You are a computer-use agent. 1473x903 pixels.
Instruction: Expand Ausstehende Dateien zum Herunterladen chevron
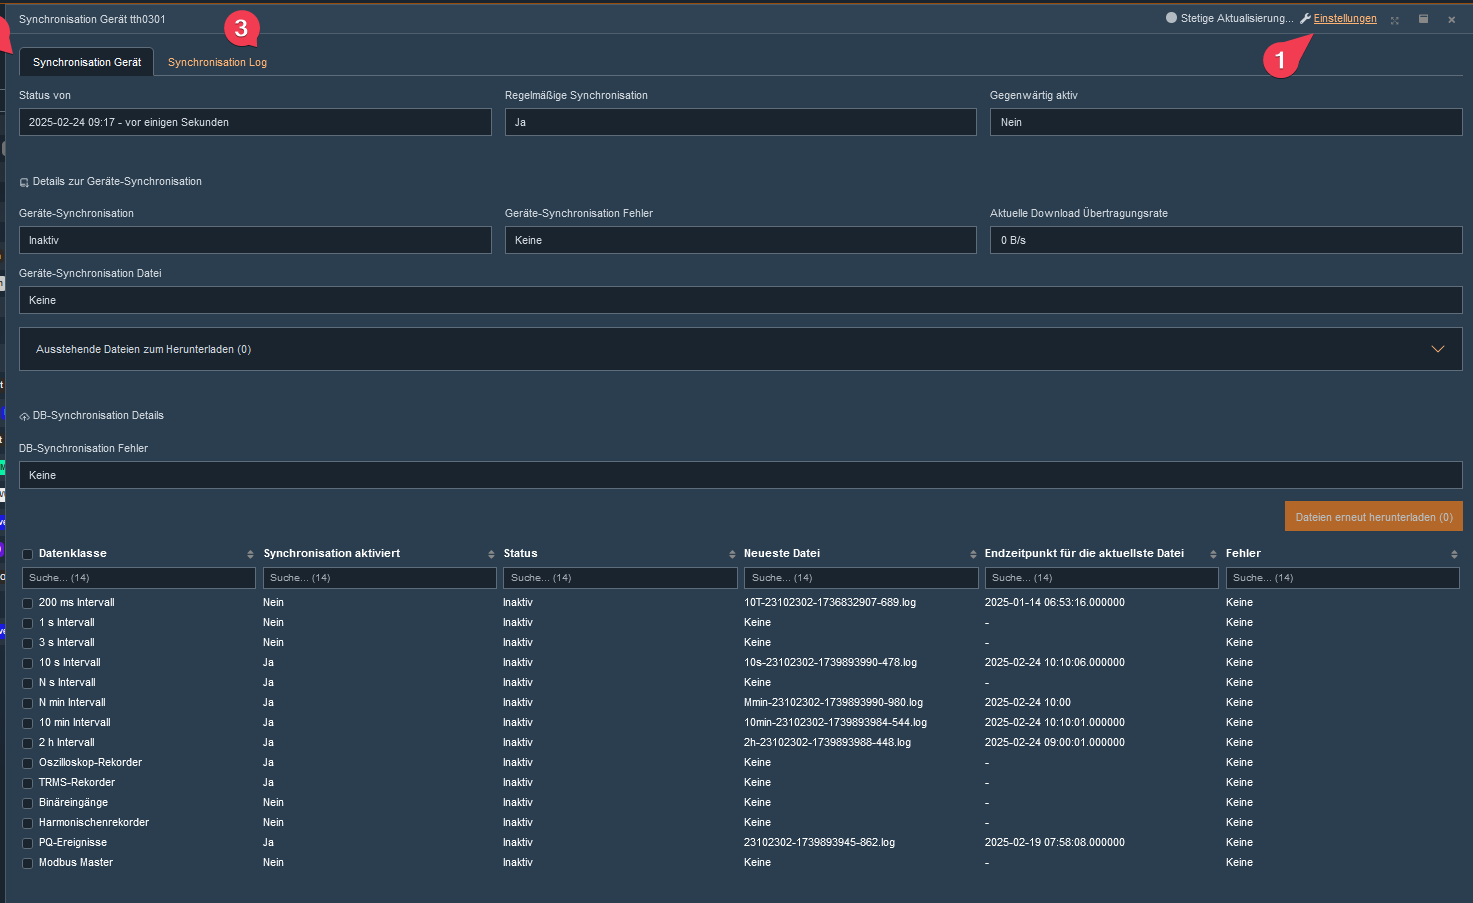(1437, 349)
